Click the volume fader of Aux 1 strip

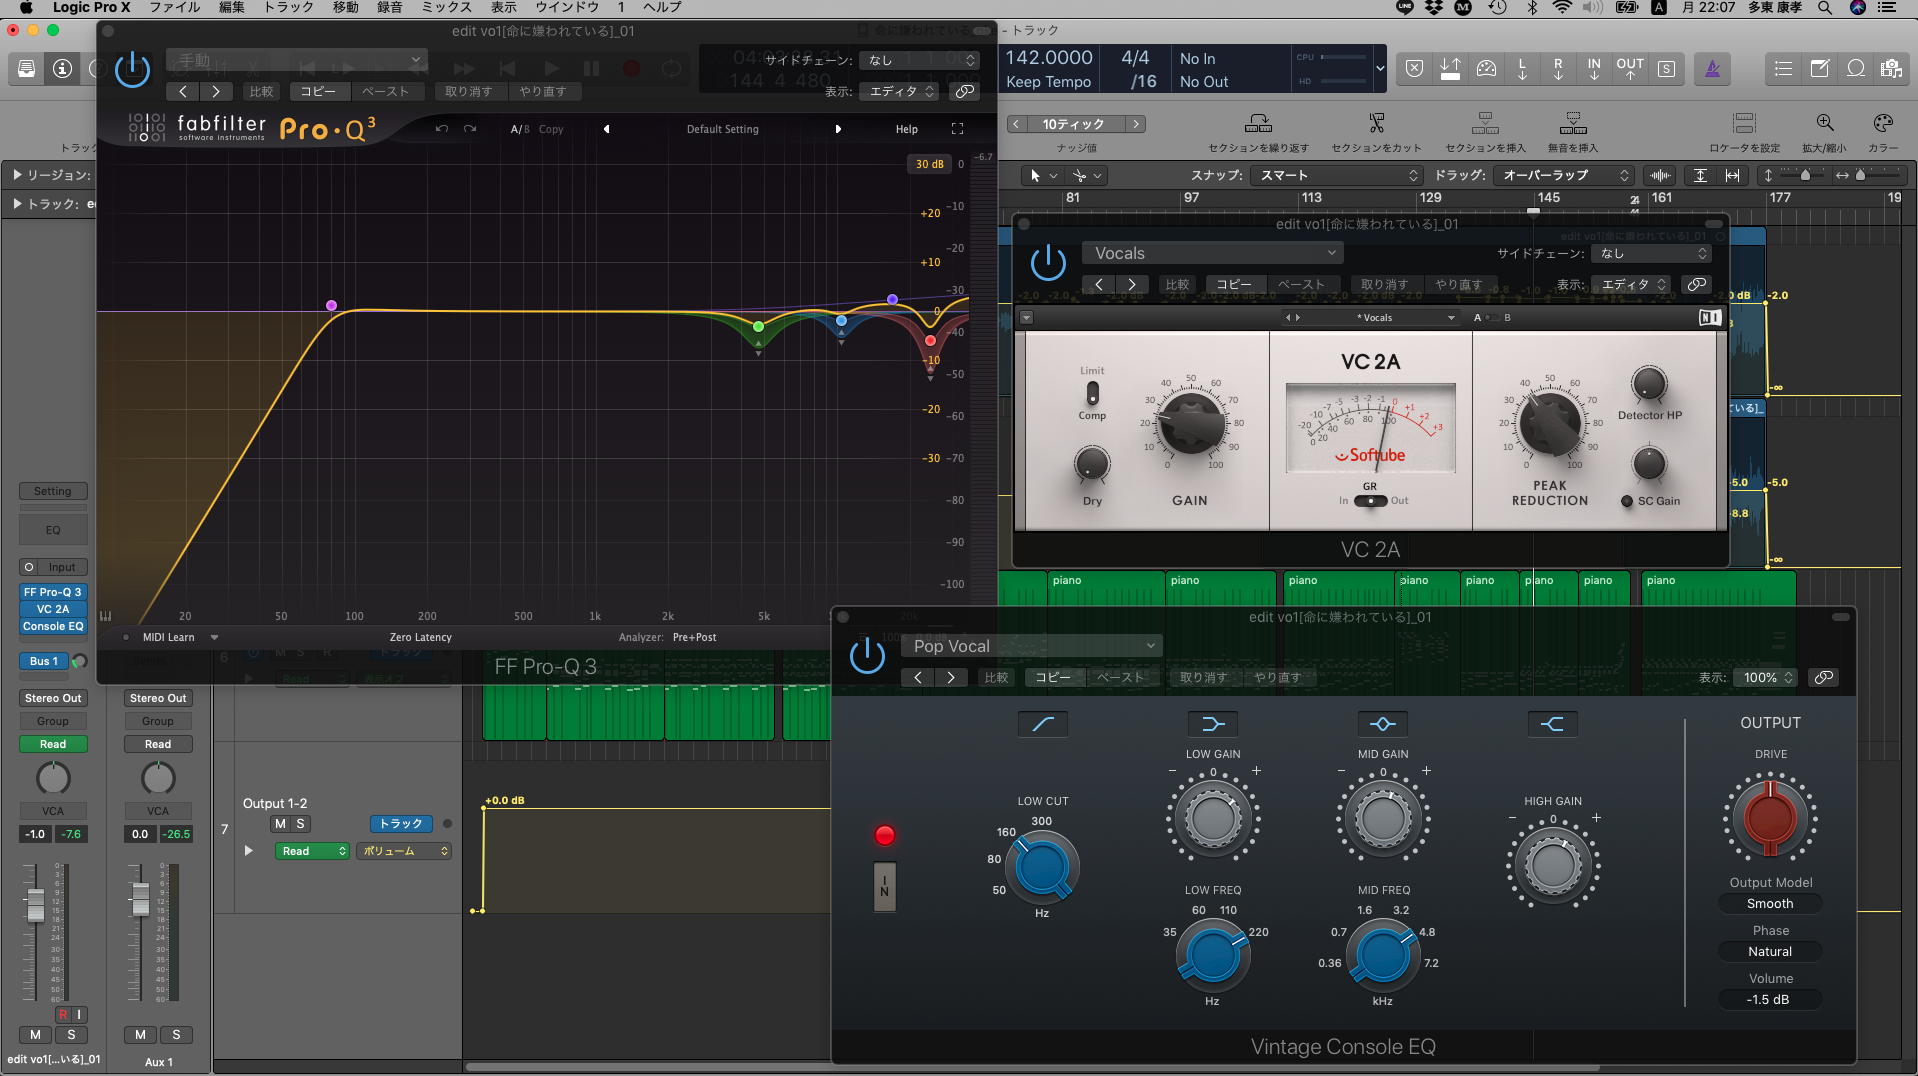(x=140, y=901)
